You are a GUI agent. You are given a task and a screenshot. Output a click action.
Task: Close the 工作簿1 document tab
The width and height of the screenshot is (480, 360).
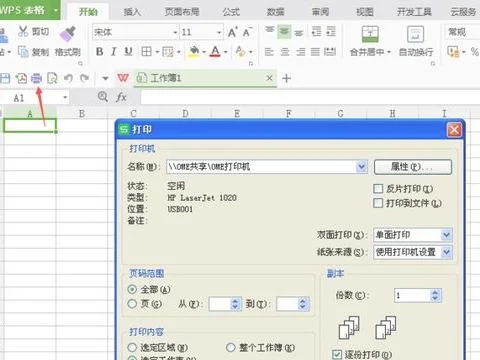coord(269,78)
